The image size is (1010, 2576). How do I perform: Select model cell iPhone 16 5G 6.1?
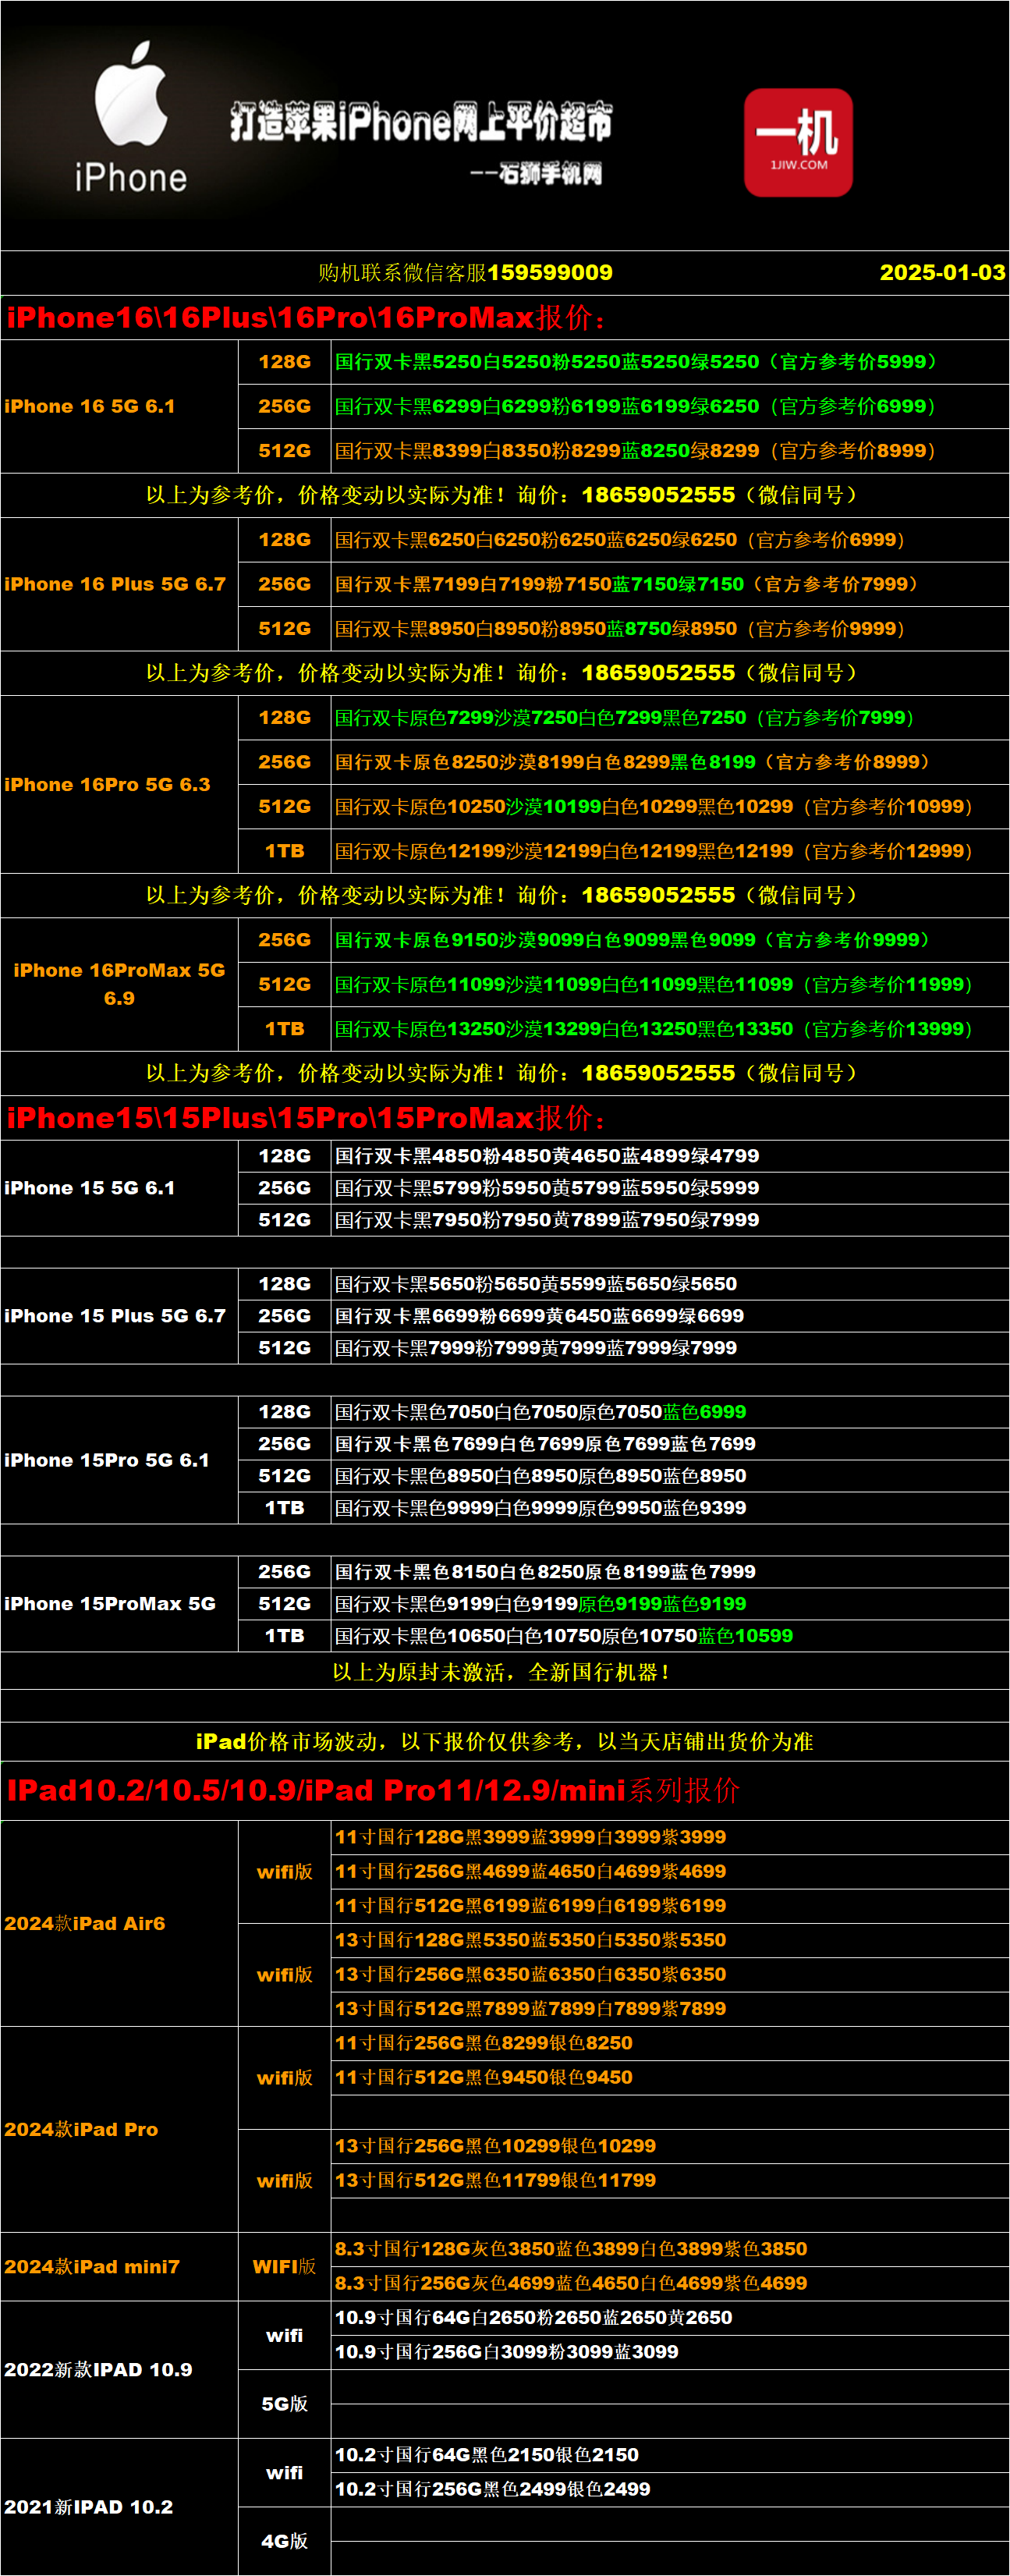119,406
